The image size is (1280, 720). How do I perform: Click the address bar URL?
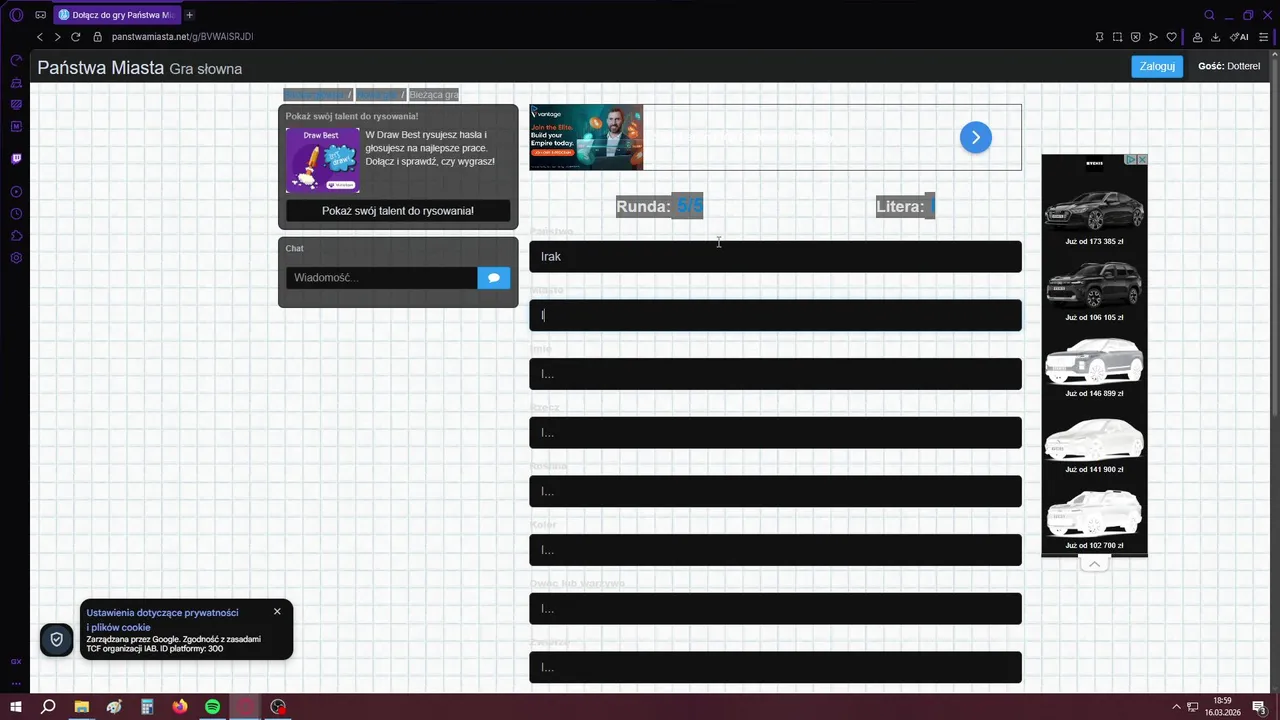click(182, 37)
